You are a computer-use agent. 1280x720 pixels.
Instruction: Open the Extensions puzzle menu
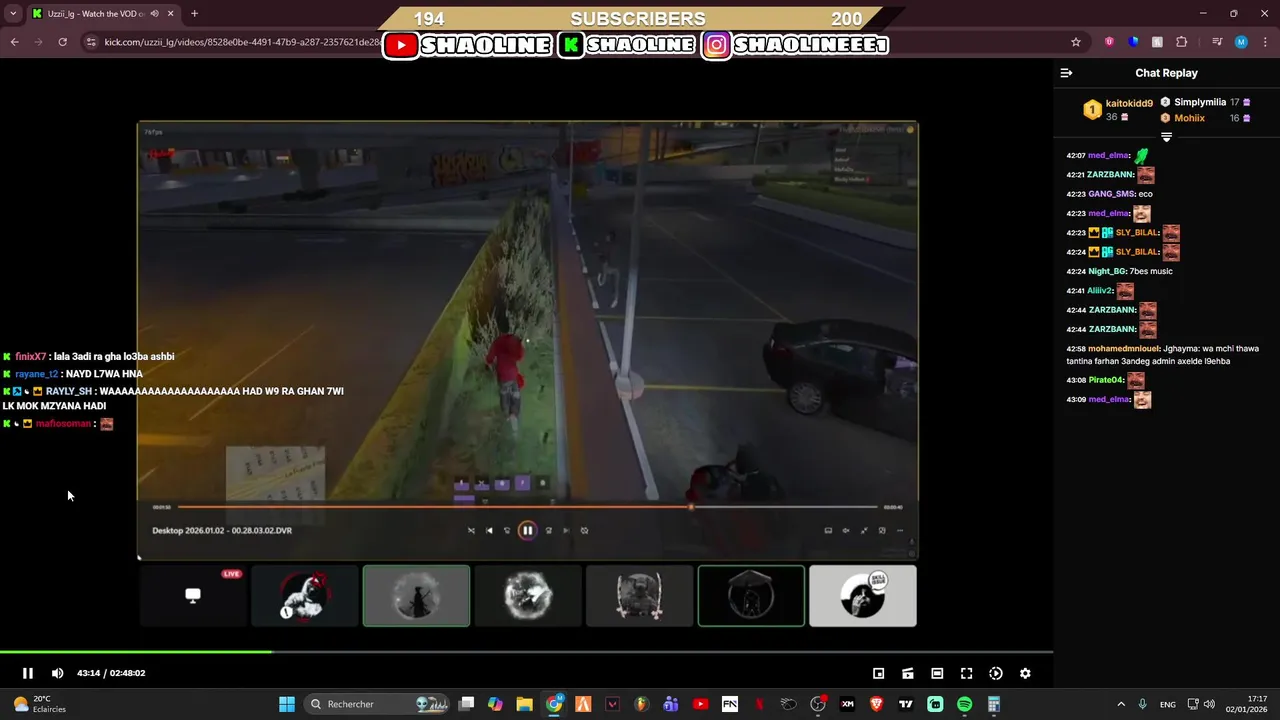pos(1181,42)
